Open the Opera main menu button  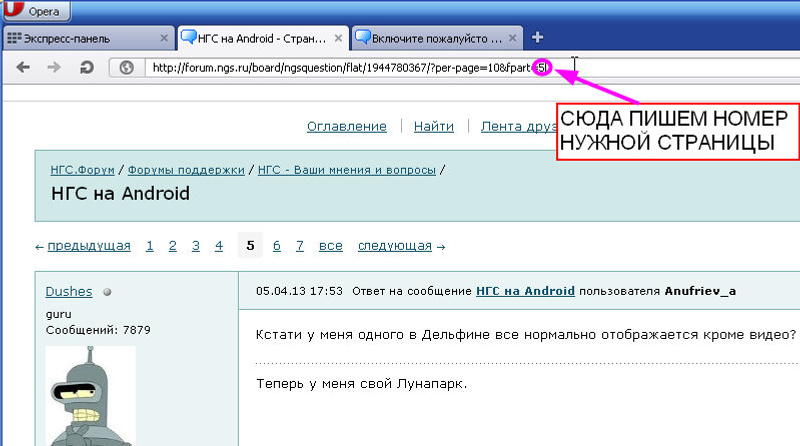36,11
